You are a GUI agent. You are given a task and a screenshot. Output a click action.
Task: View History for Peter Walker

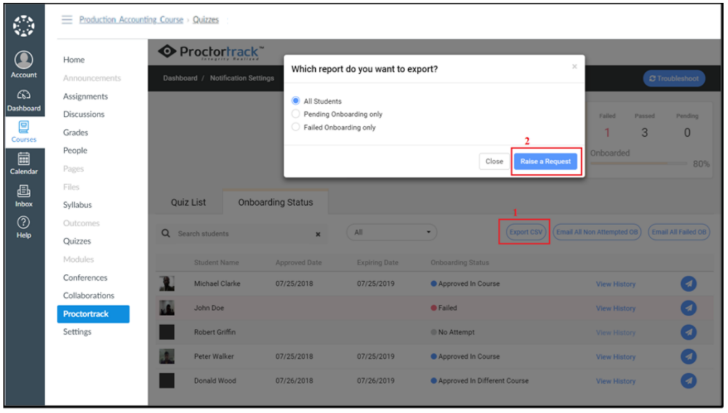616,357
